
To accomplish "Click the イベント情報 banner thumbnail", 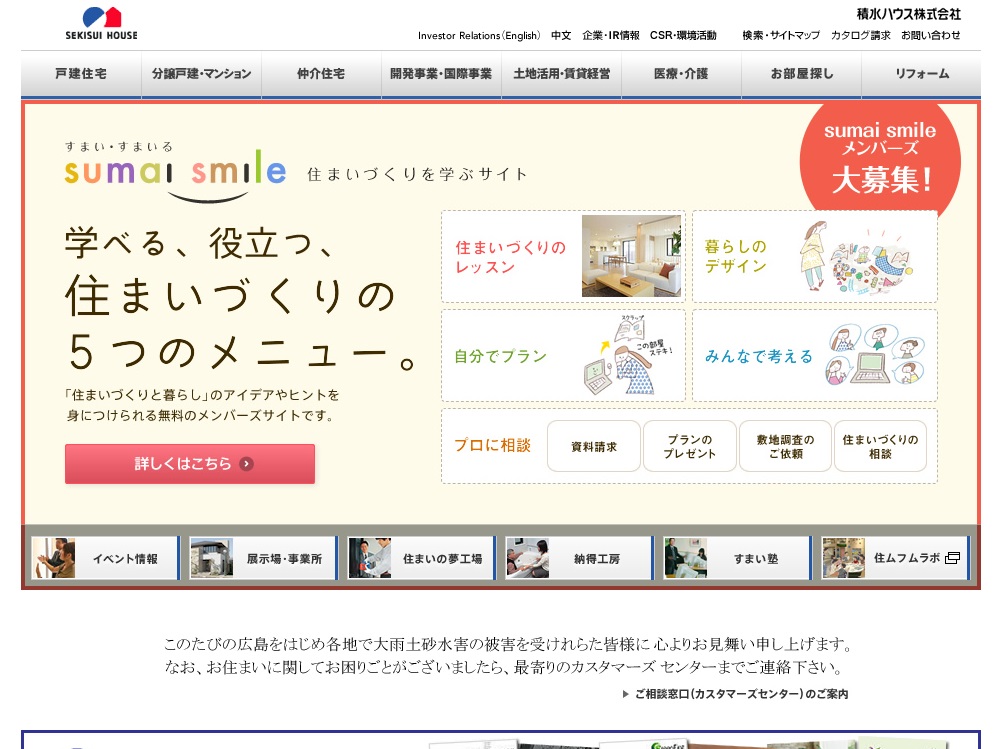I will click(54, 558).
